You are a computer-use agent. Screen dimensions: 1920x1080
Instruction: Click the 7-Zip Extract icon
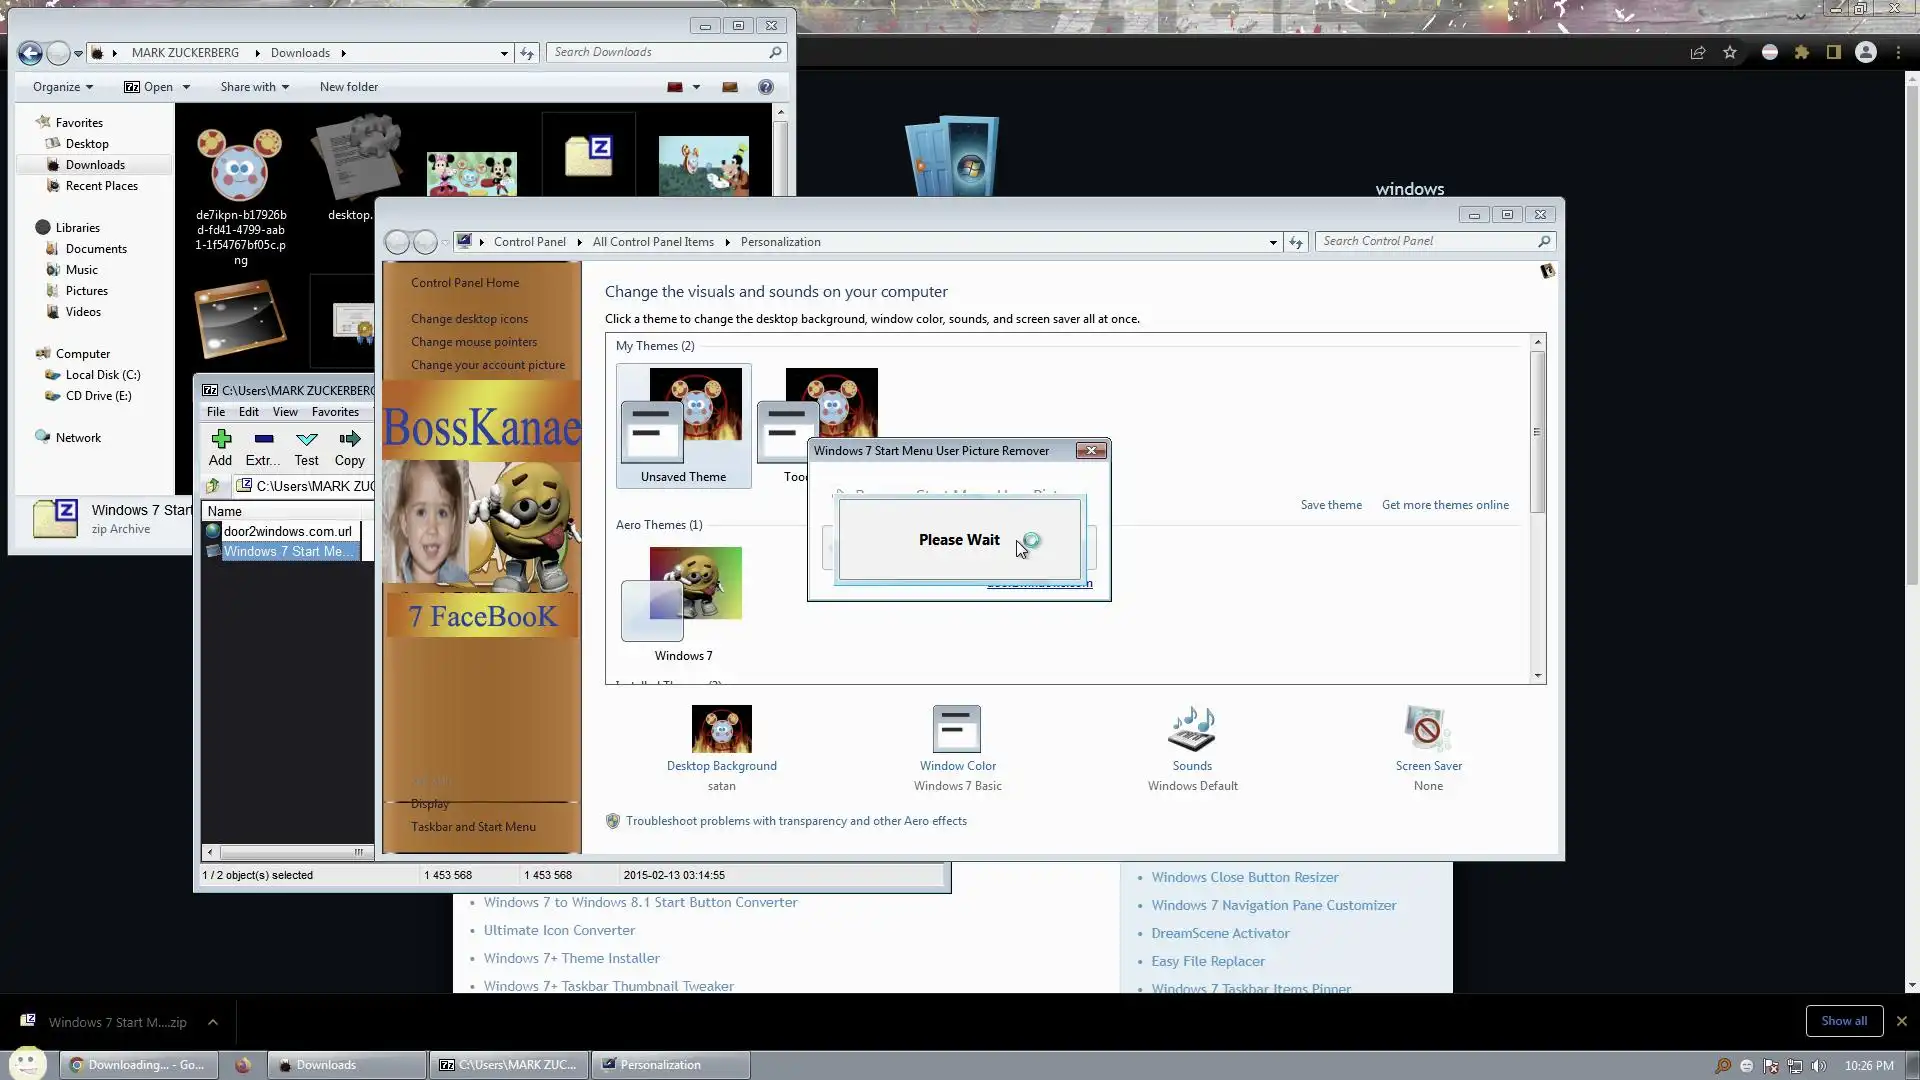pyautogui.click(x=263, y=446)
